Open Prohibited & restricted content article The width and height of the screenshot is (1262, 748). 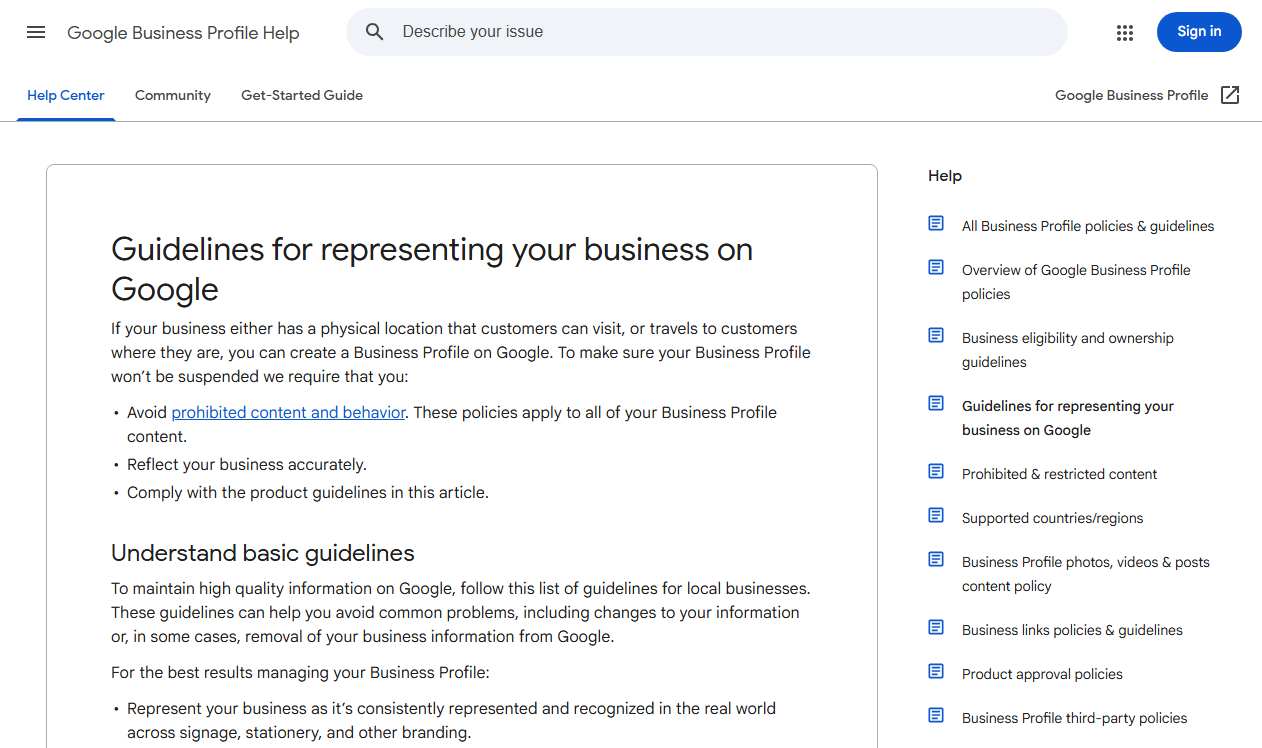tap(1059, 474)
